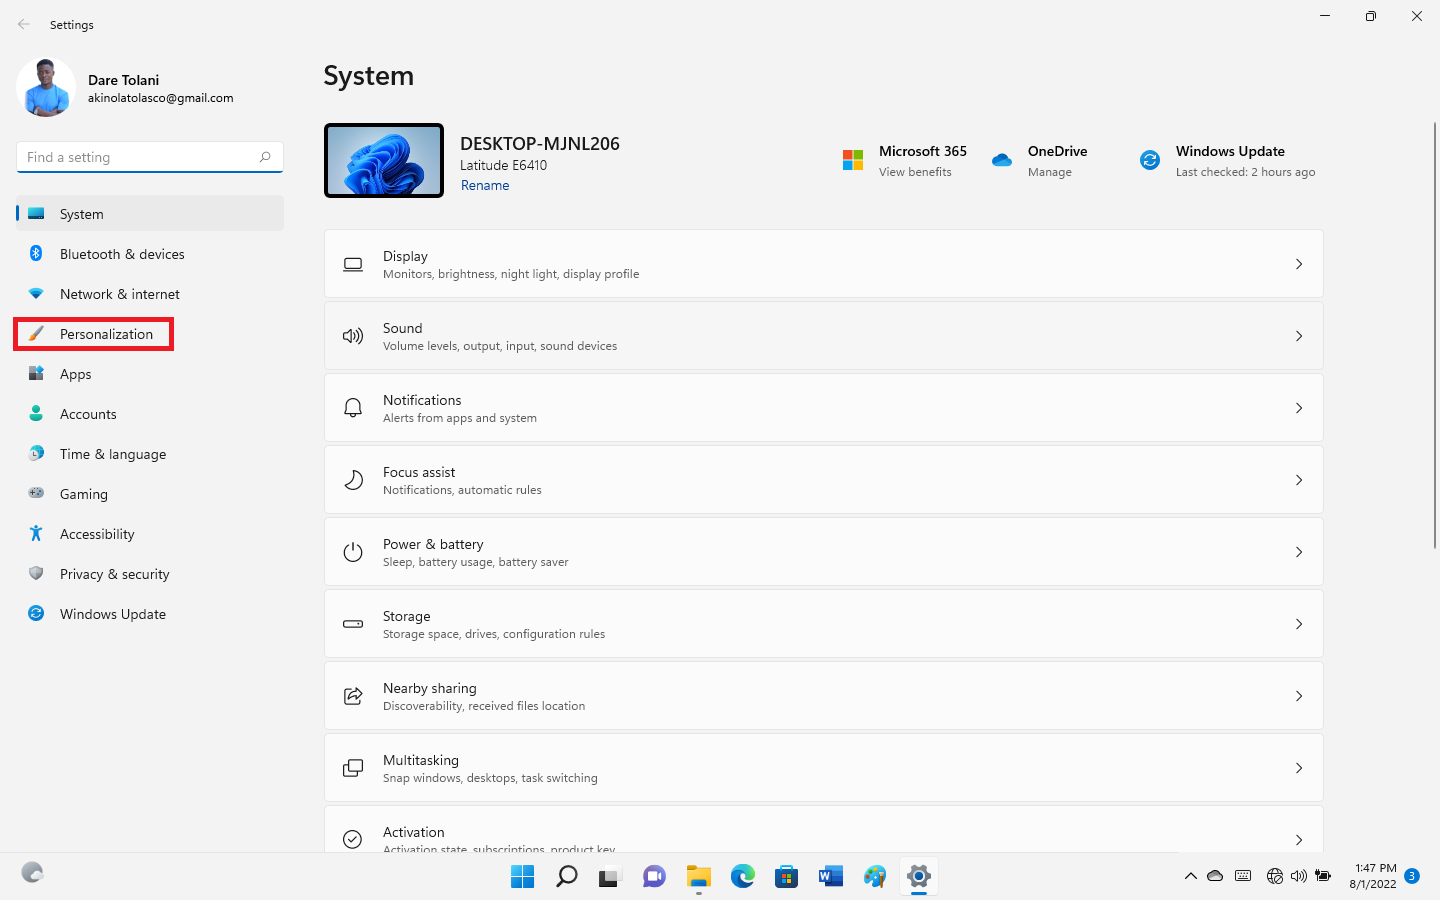This screenshot has height=900, width=1440.
Task: Click the OneDrive cloud icon in header
Action: 1002,160
